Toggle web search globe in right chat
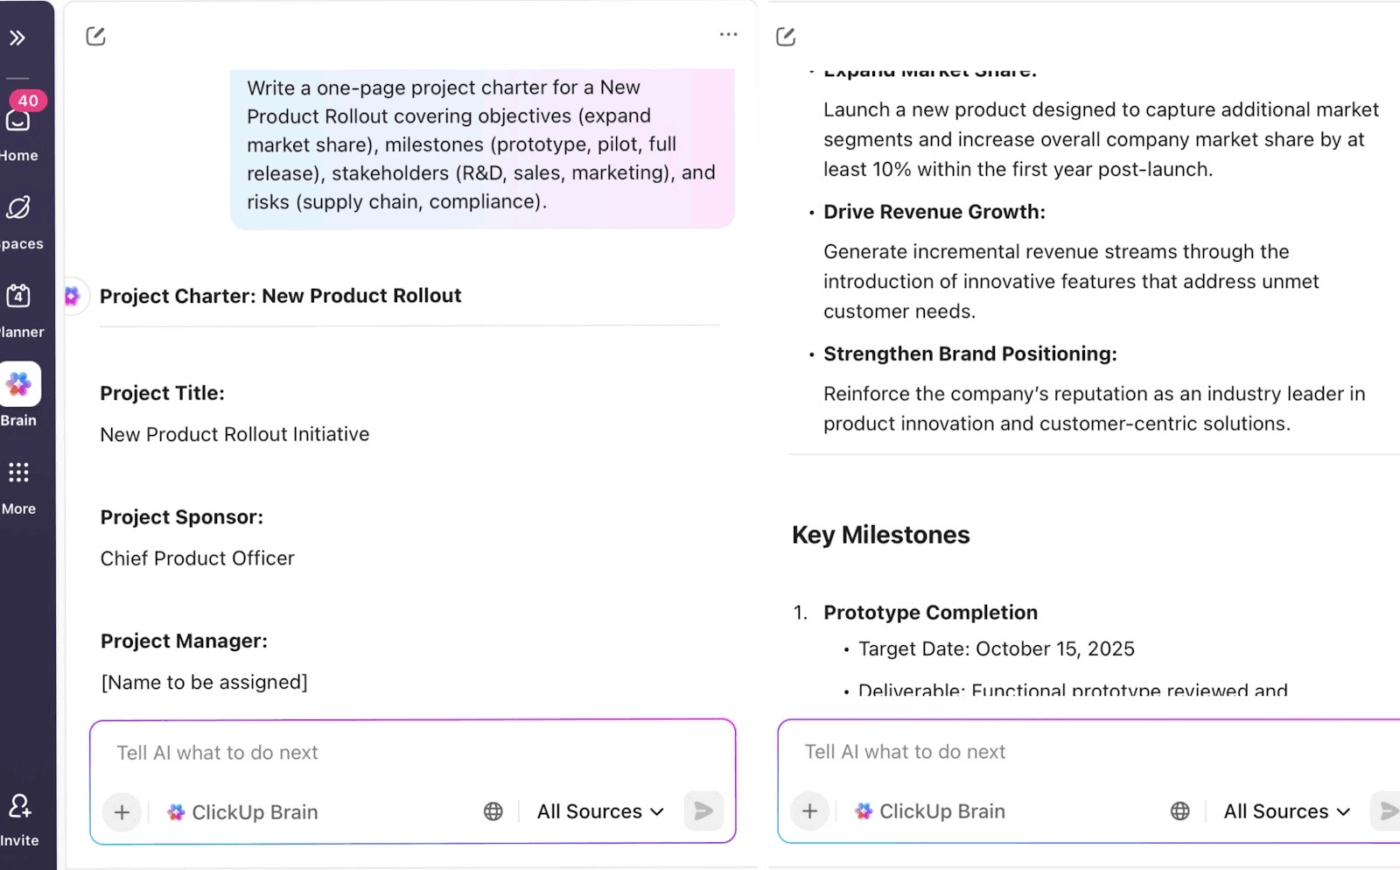This screenshot has width=1400, height=870. click(1180, 811)
